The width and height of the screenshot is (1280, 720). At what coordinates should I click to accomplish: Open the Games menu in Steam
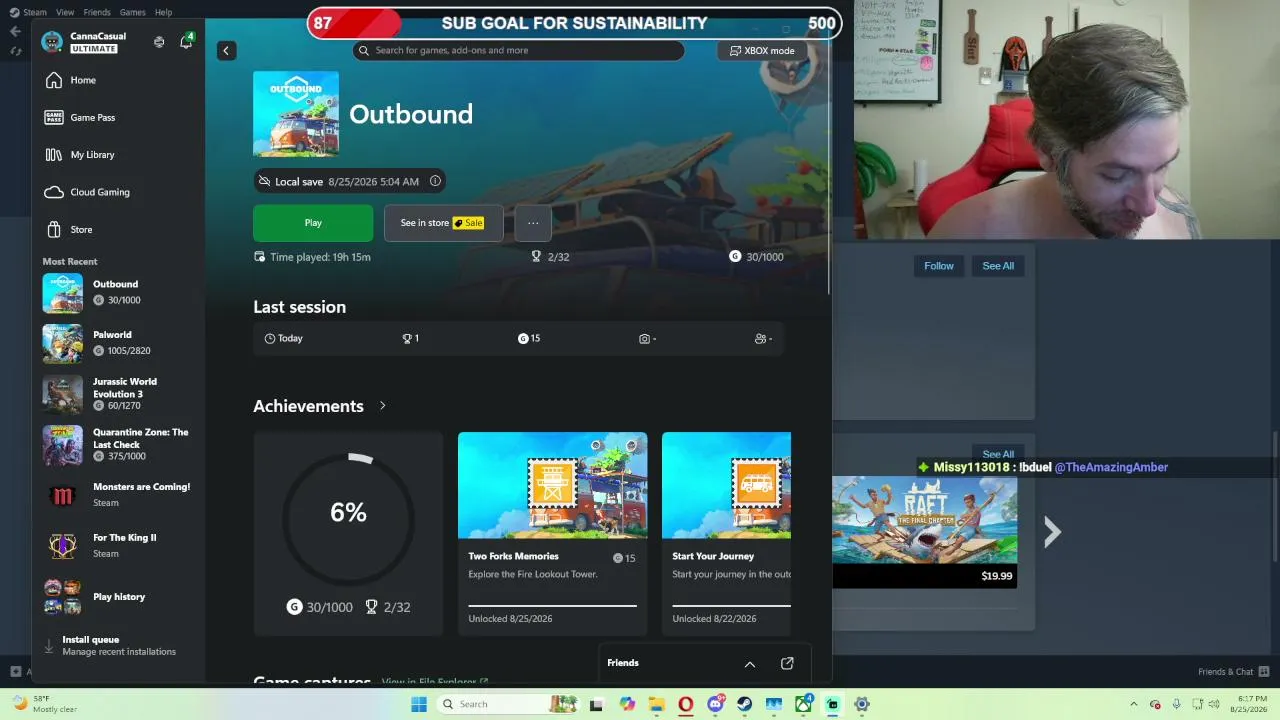(x=132, y=12)
